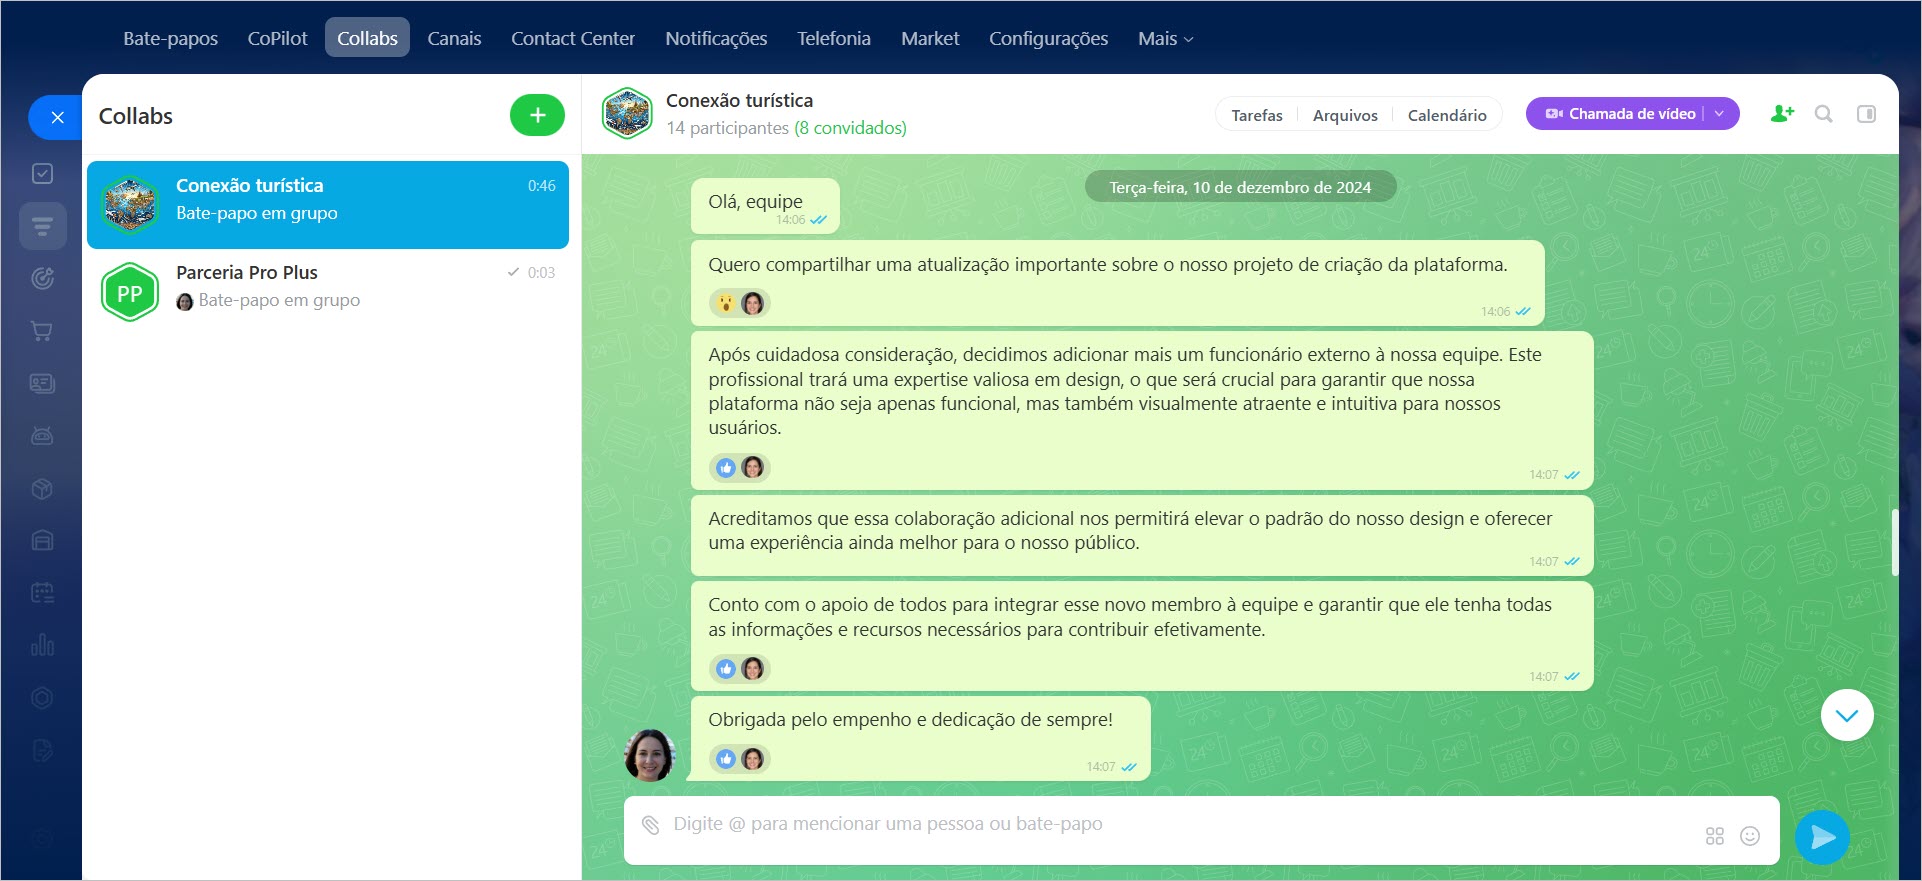The width and height of the screenshot is (1922, 881).
Task: Open the messenger icon in the left sidebar
Action: click(x=42, y=226)
